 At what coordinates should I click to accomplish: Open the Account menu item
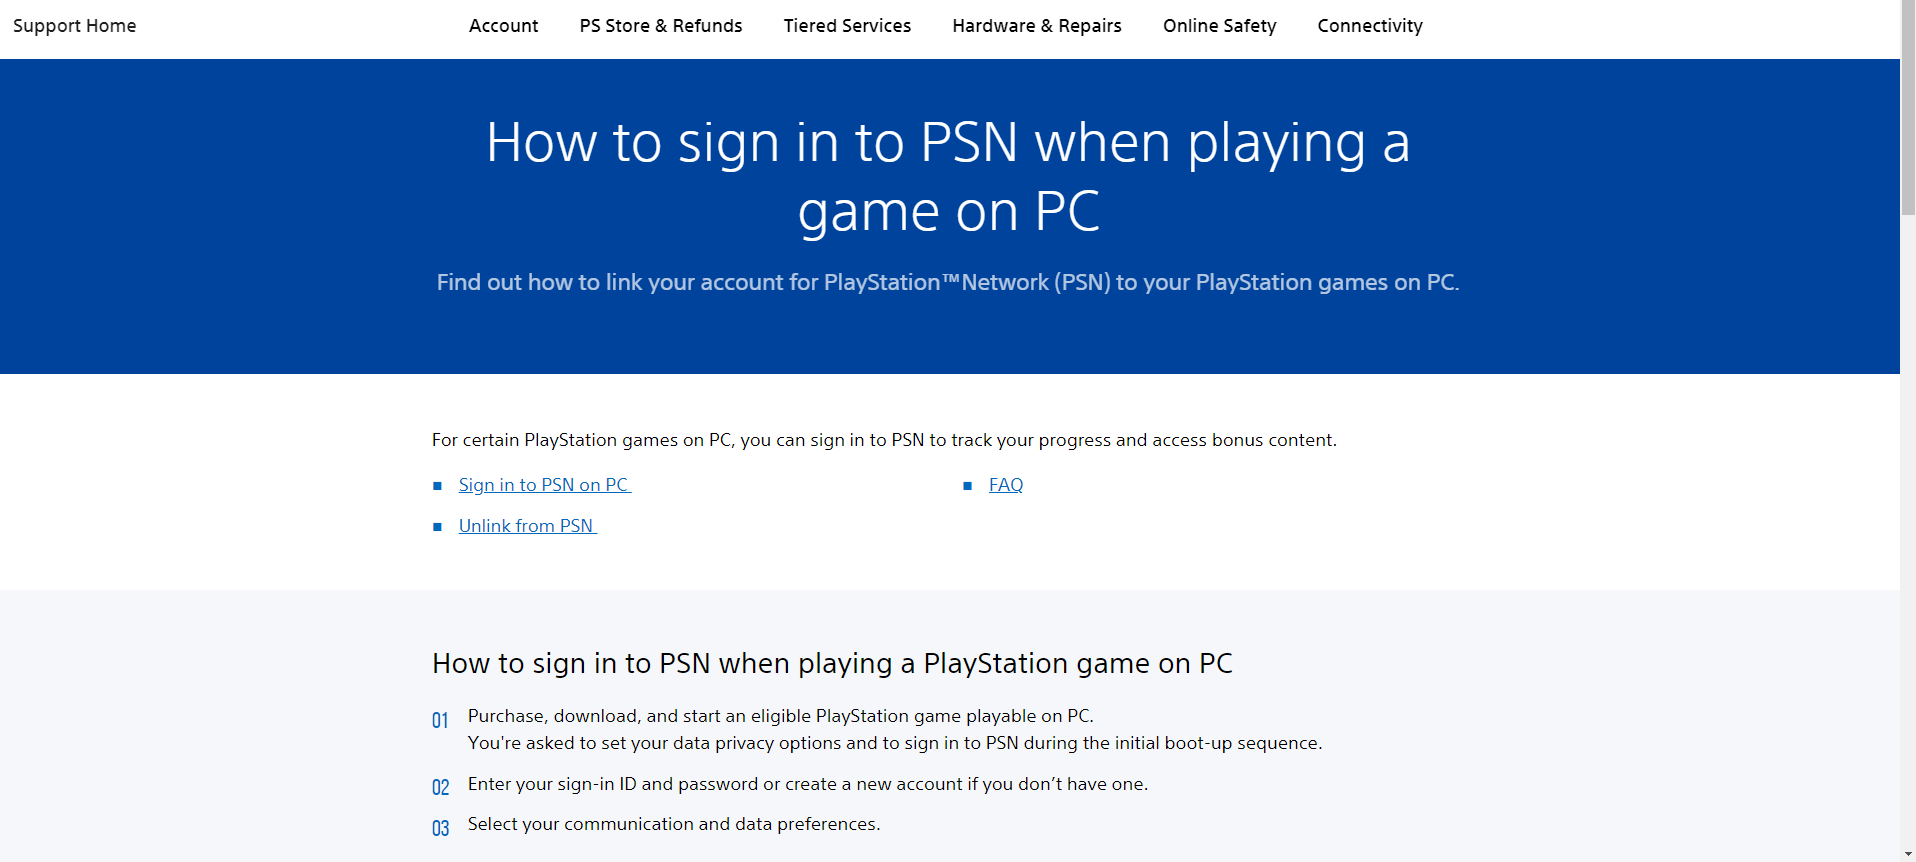coord(503,26)
